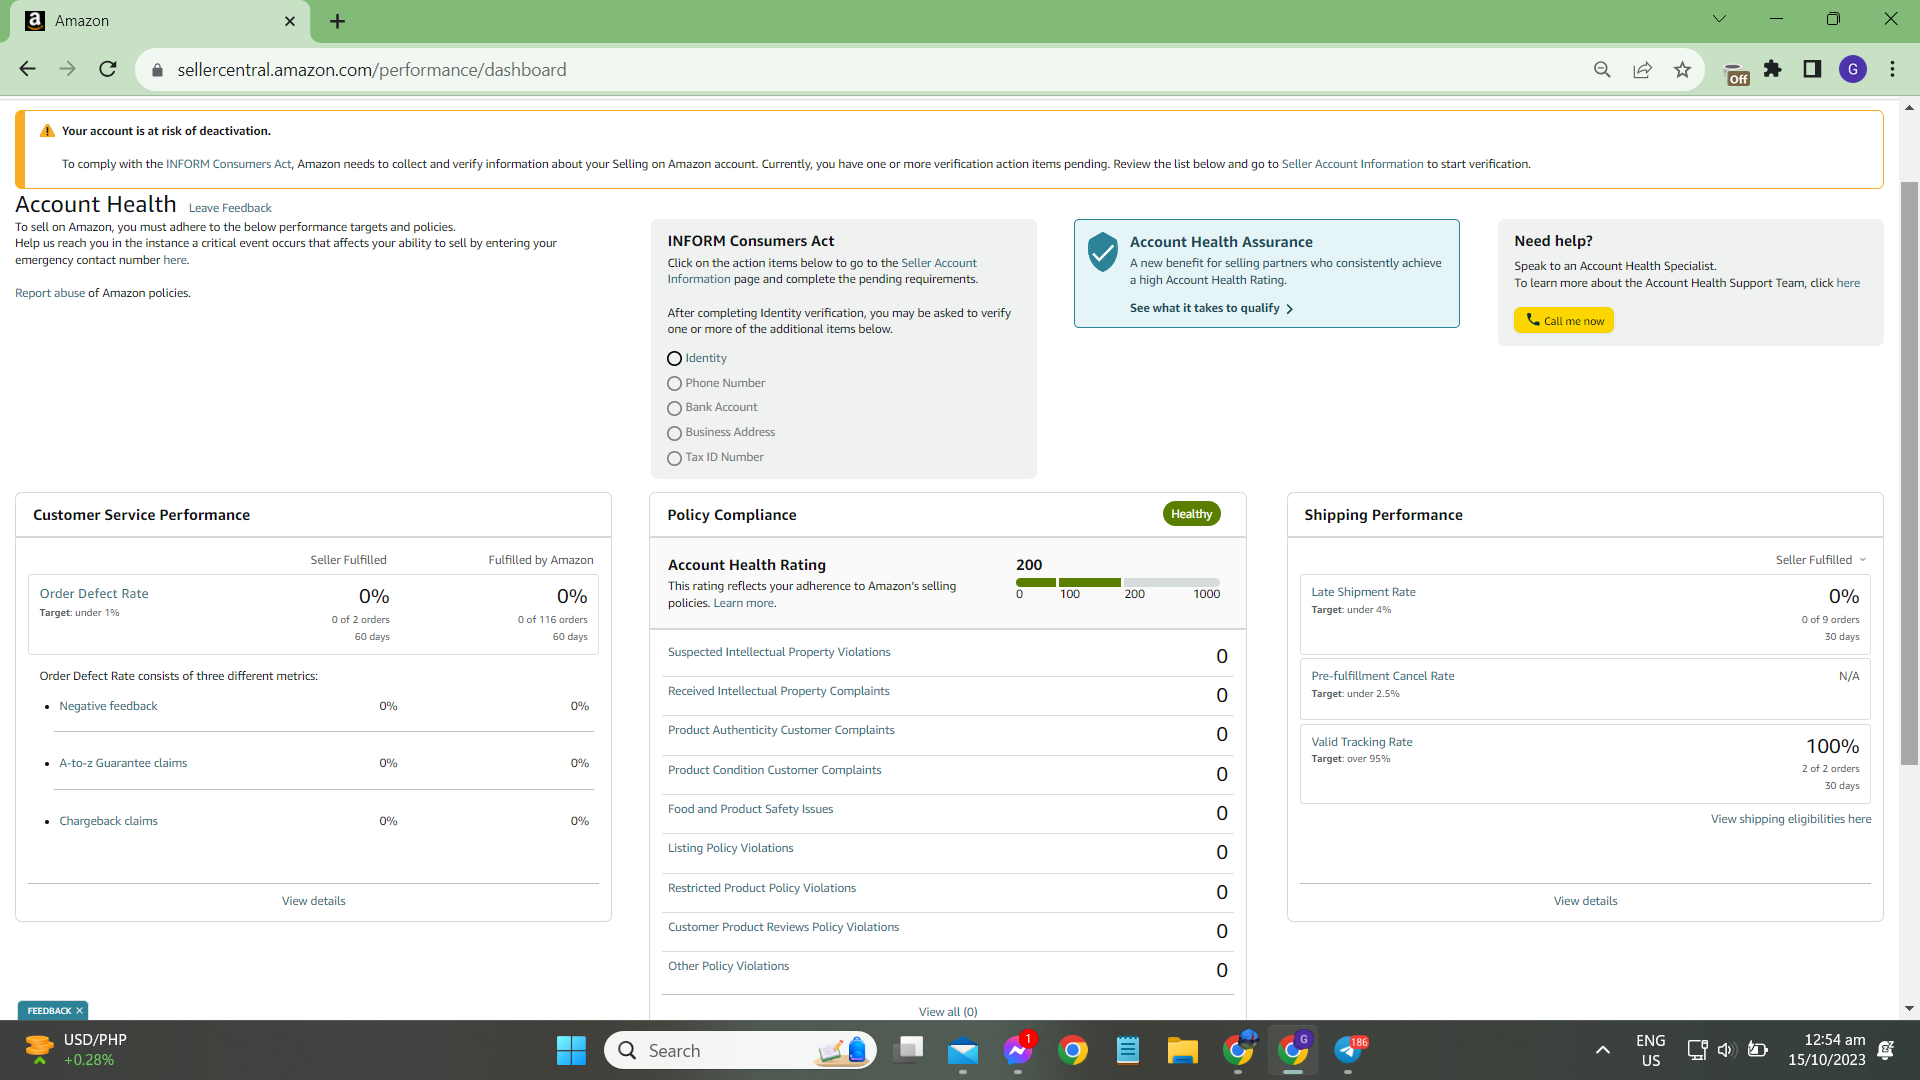The height and width of the screenshot is (1080, 1920).
Task: Open the Chrome three-dot menu
Action: pos(1892,69)
